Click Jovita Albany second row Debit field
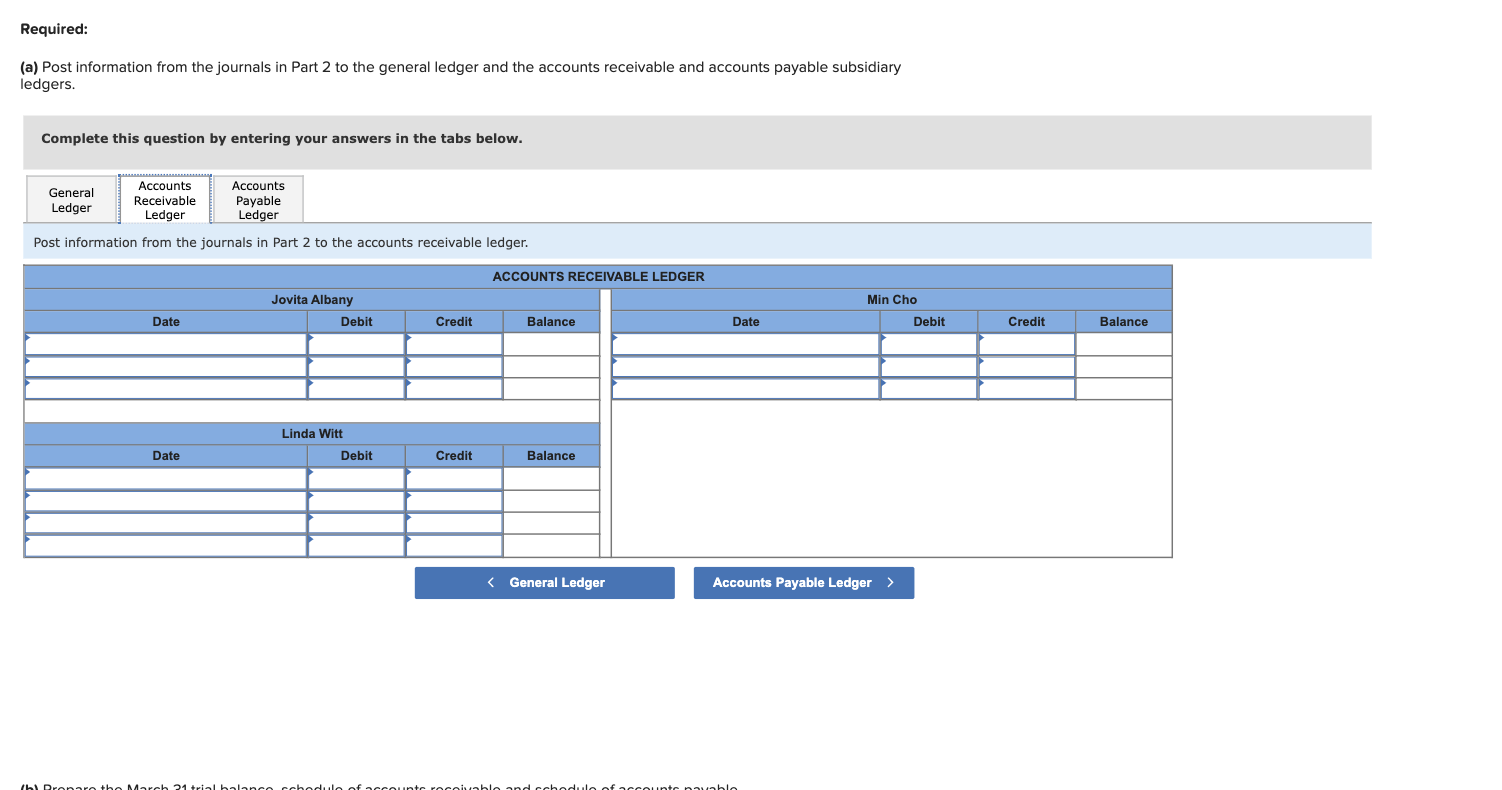Viewport: 1502px width, 790px height. pos(356,366)
